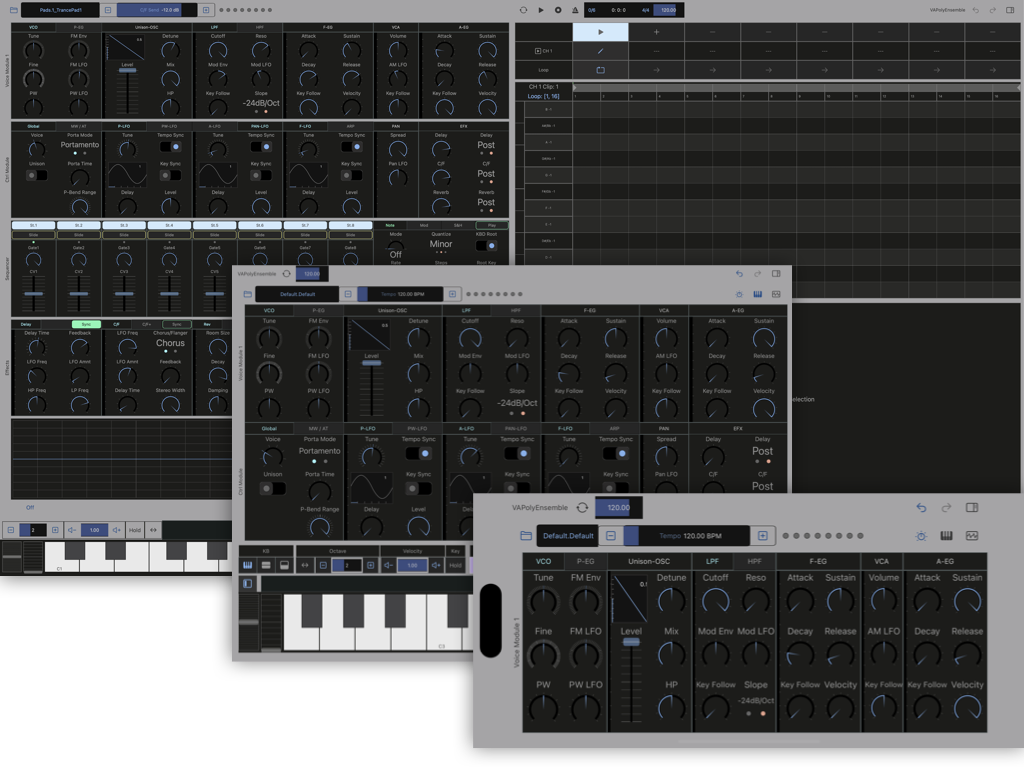Image resolution: width=1024 pixels, height=768 pixels.
Task: Select sequencer S&H tab
Action: [458, 225]
